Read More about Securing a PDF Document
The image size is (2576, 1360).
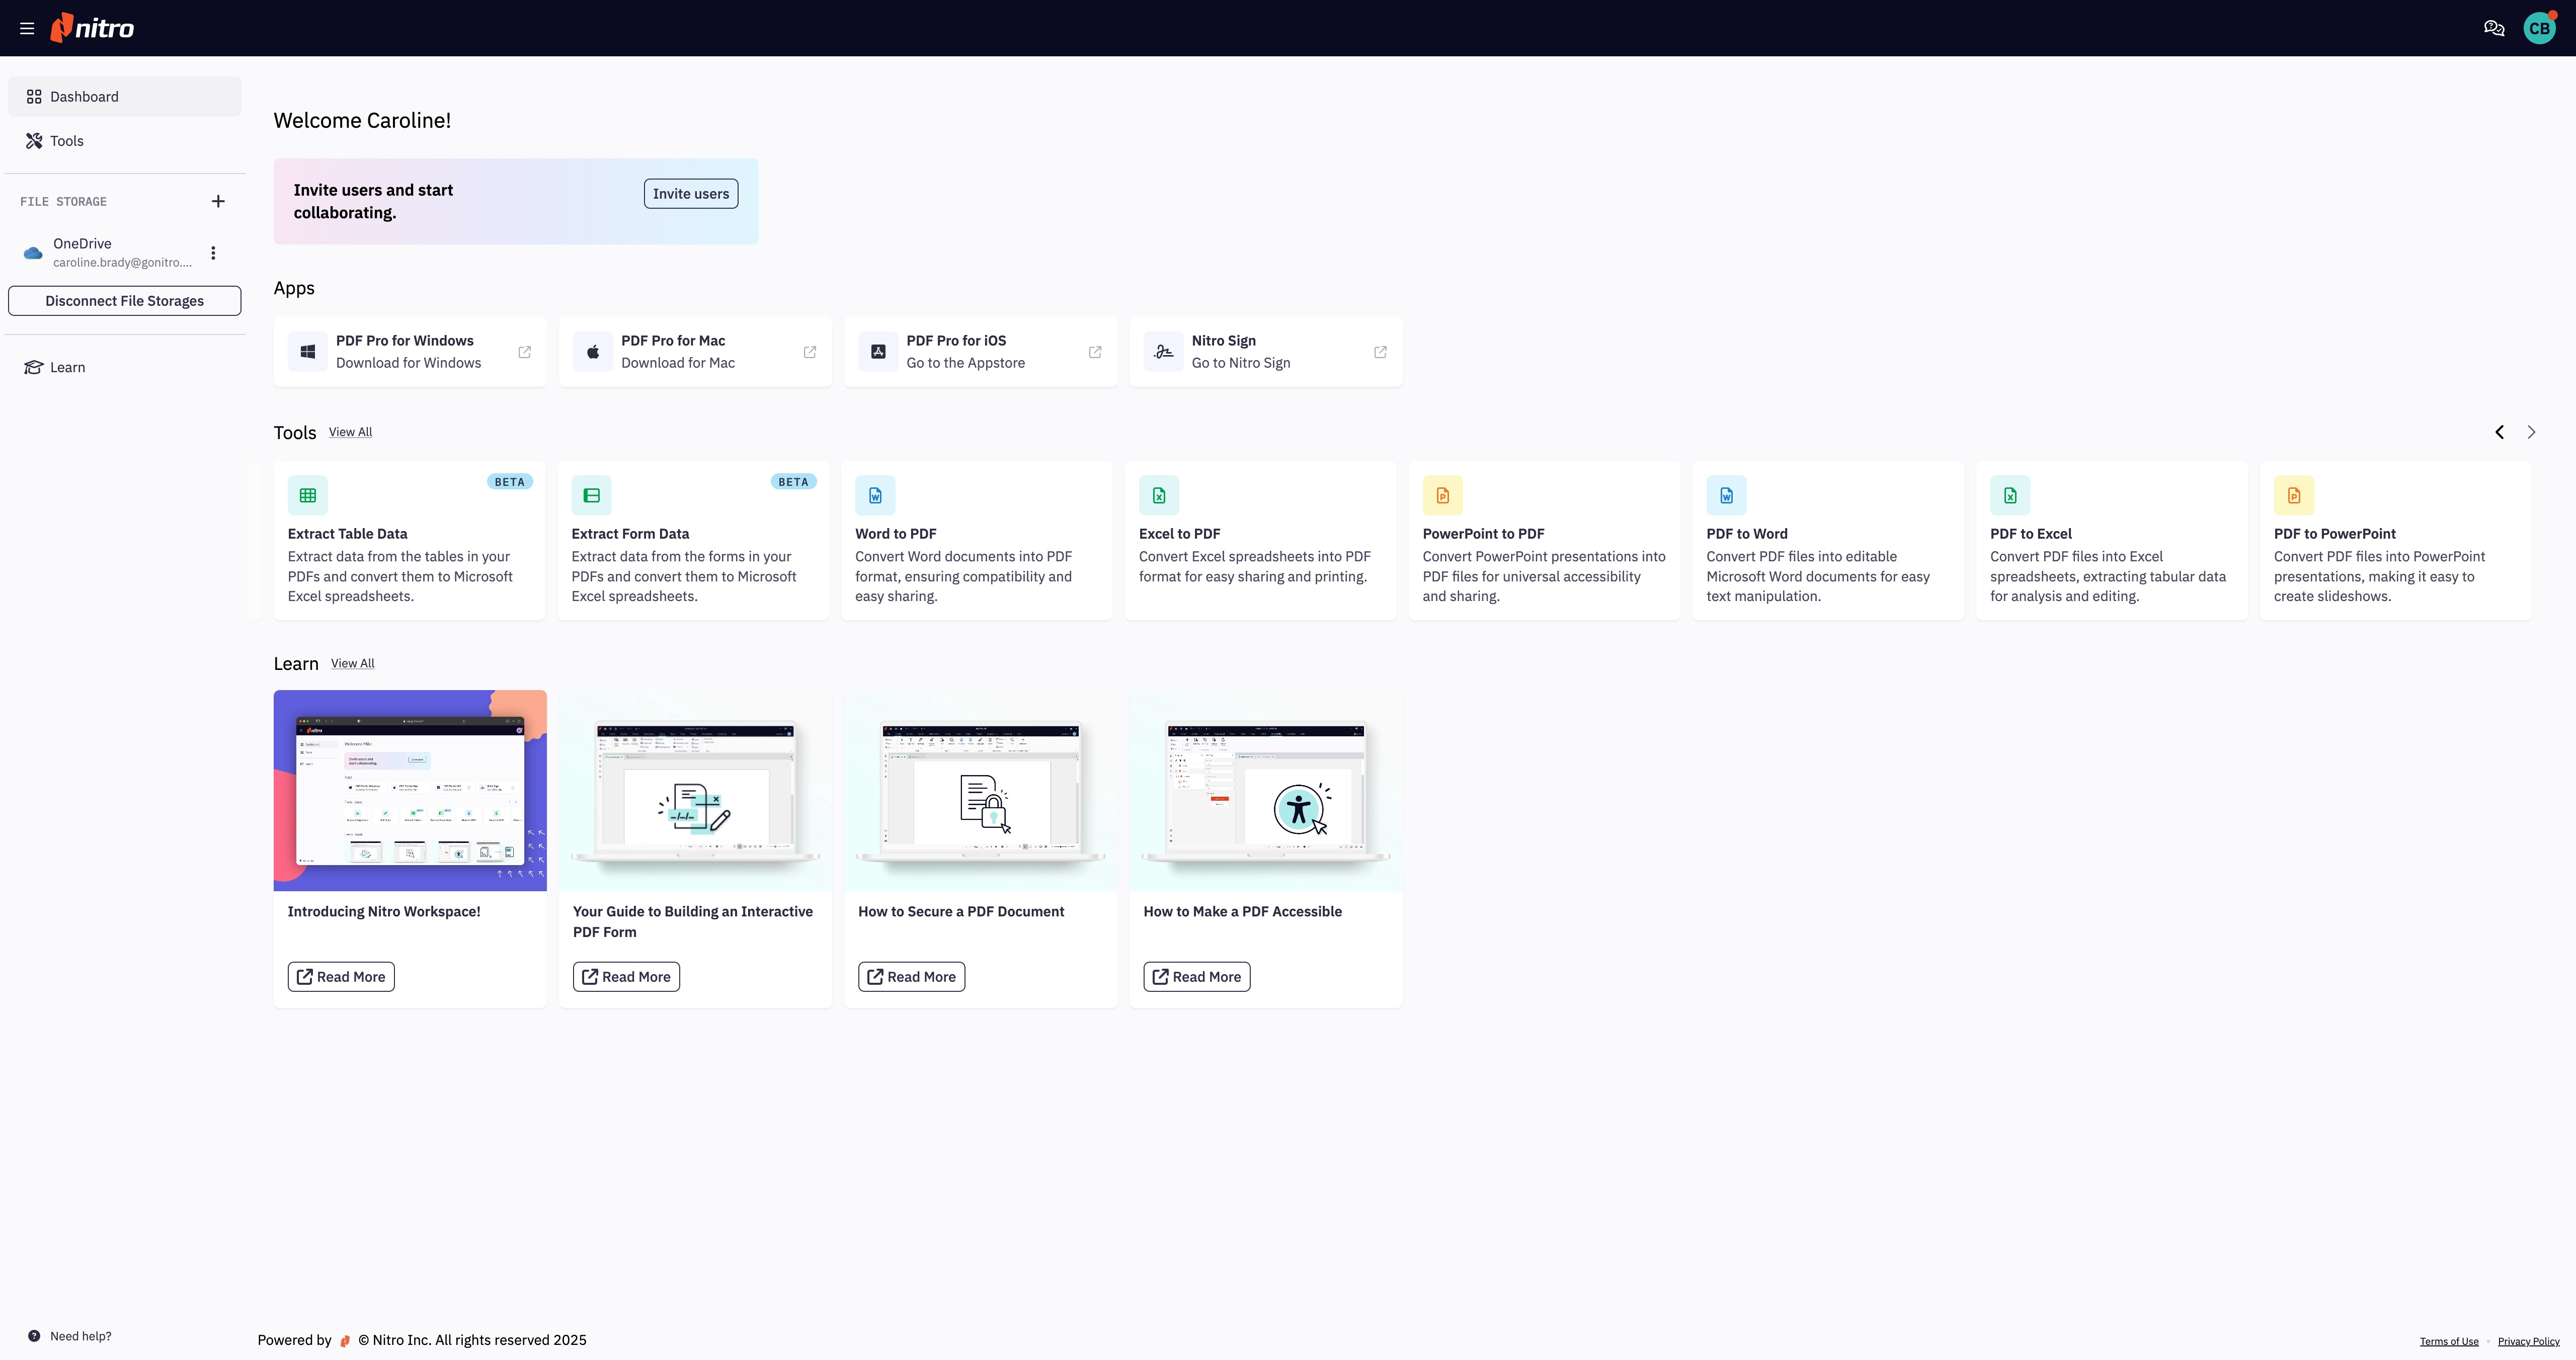(x=911, y=977)
